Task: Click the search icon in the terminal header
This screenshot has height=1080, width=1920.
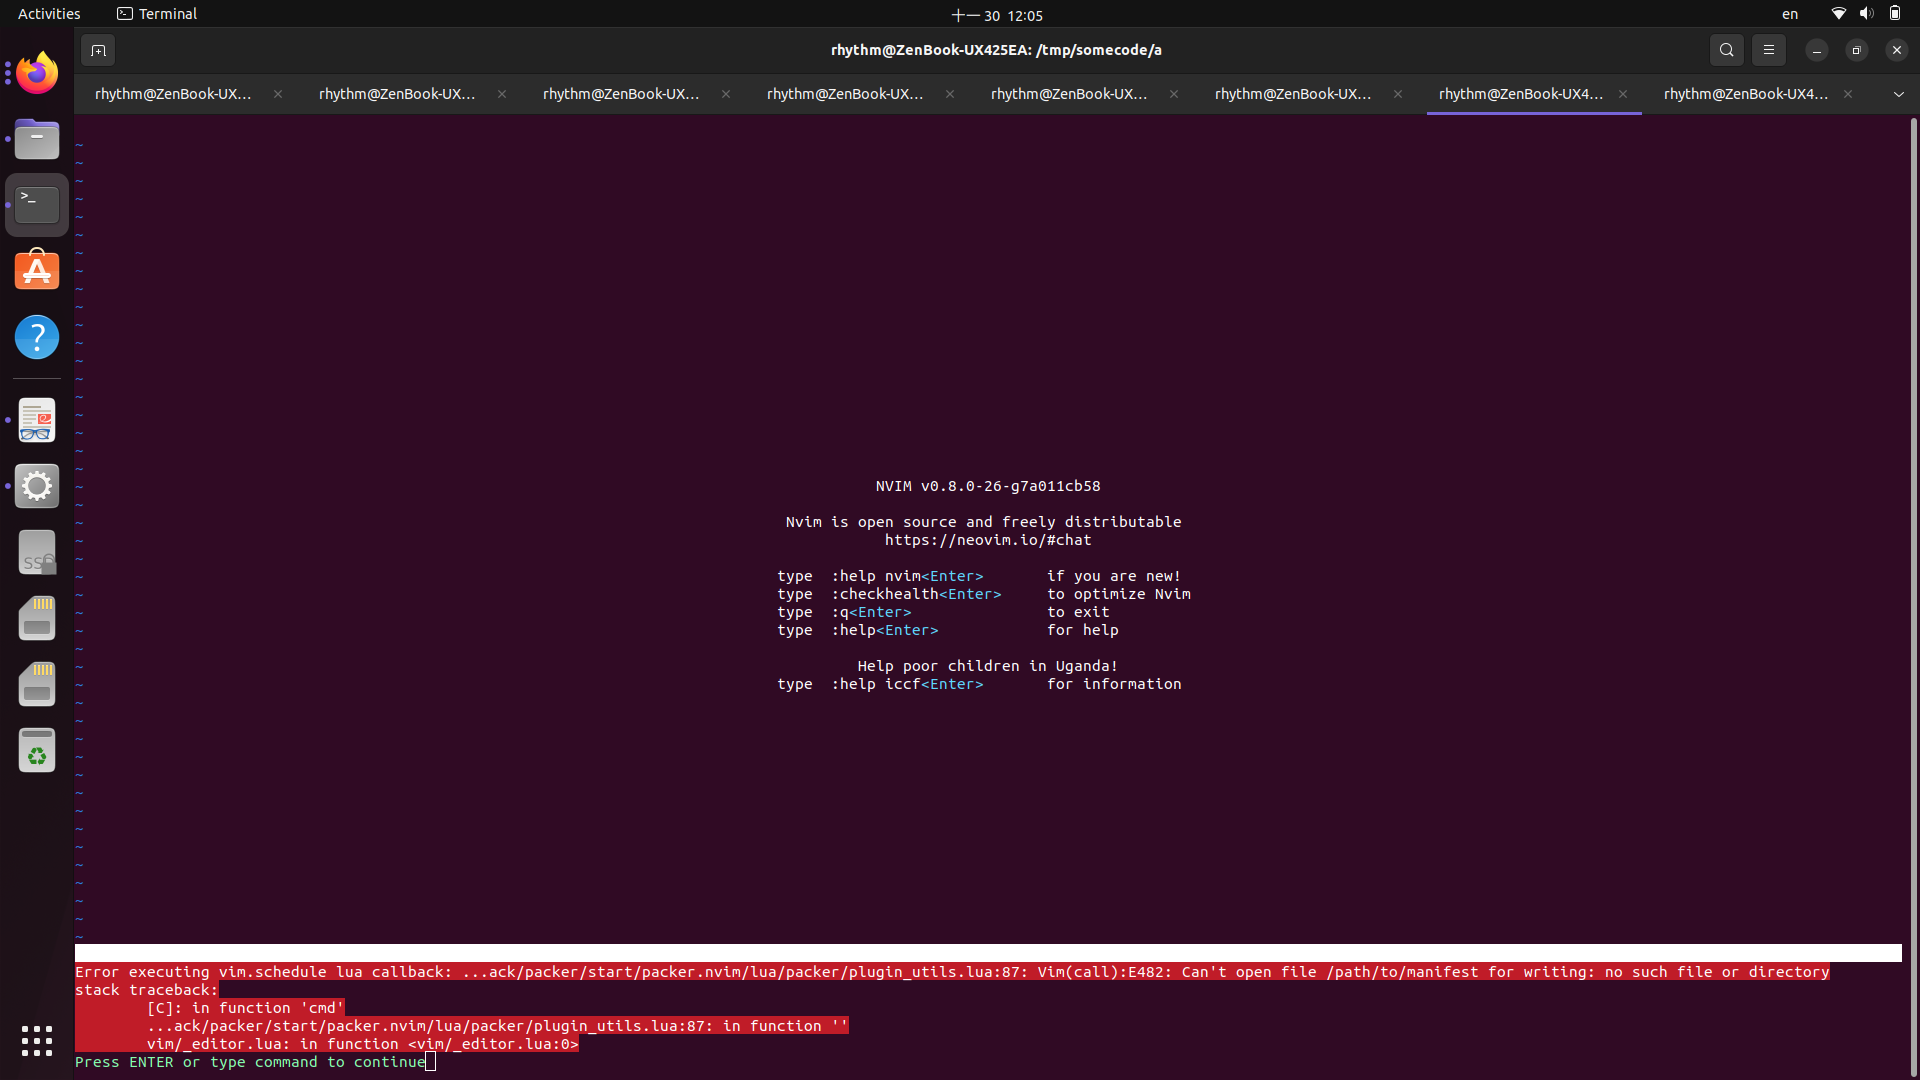Action: 1726,49
